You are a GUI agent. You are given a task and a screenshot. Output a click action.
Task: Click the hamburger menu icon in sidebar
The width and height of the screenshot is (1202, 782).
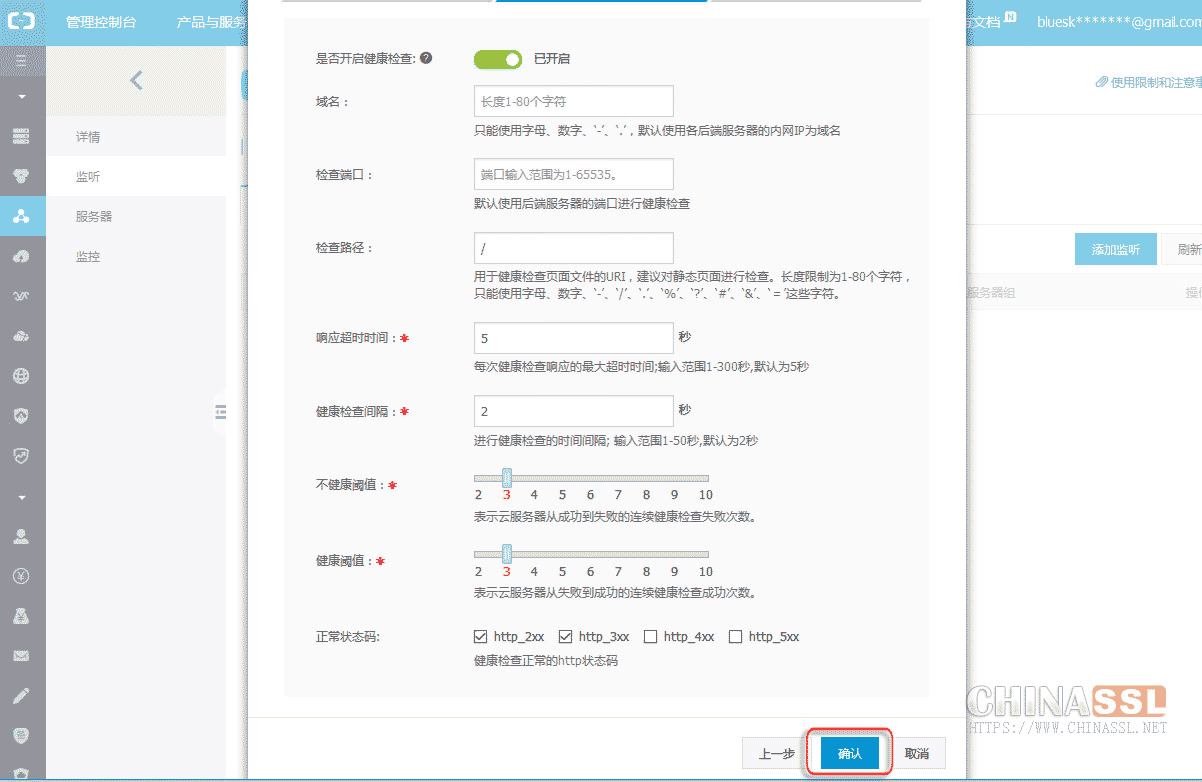[22, 61]
